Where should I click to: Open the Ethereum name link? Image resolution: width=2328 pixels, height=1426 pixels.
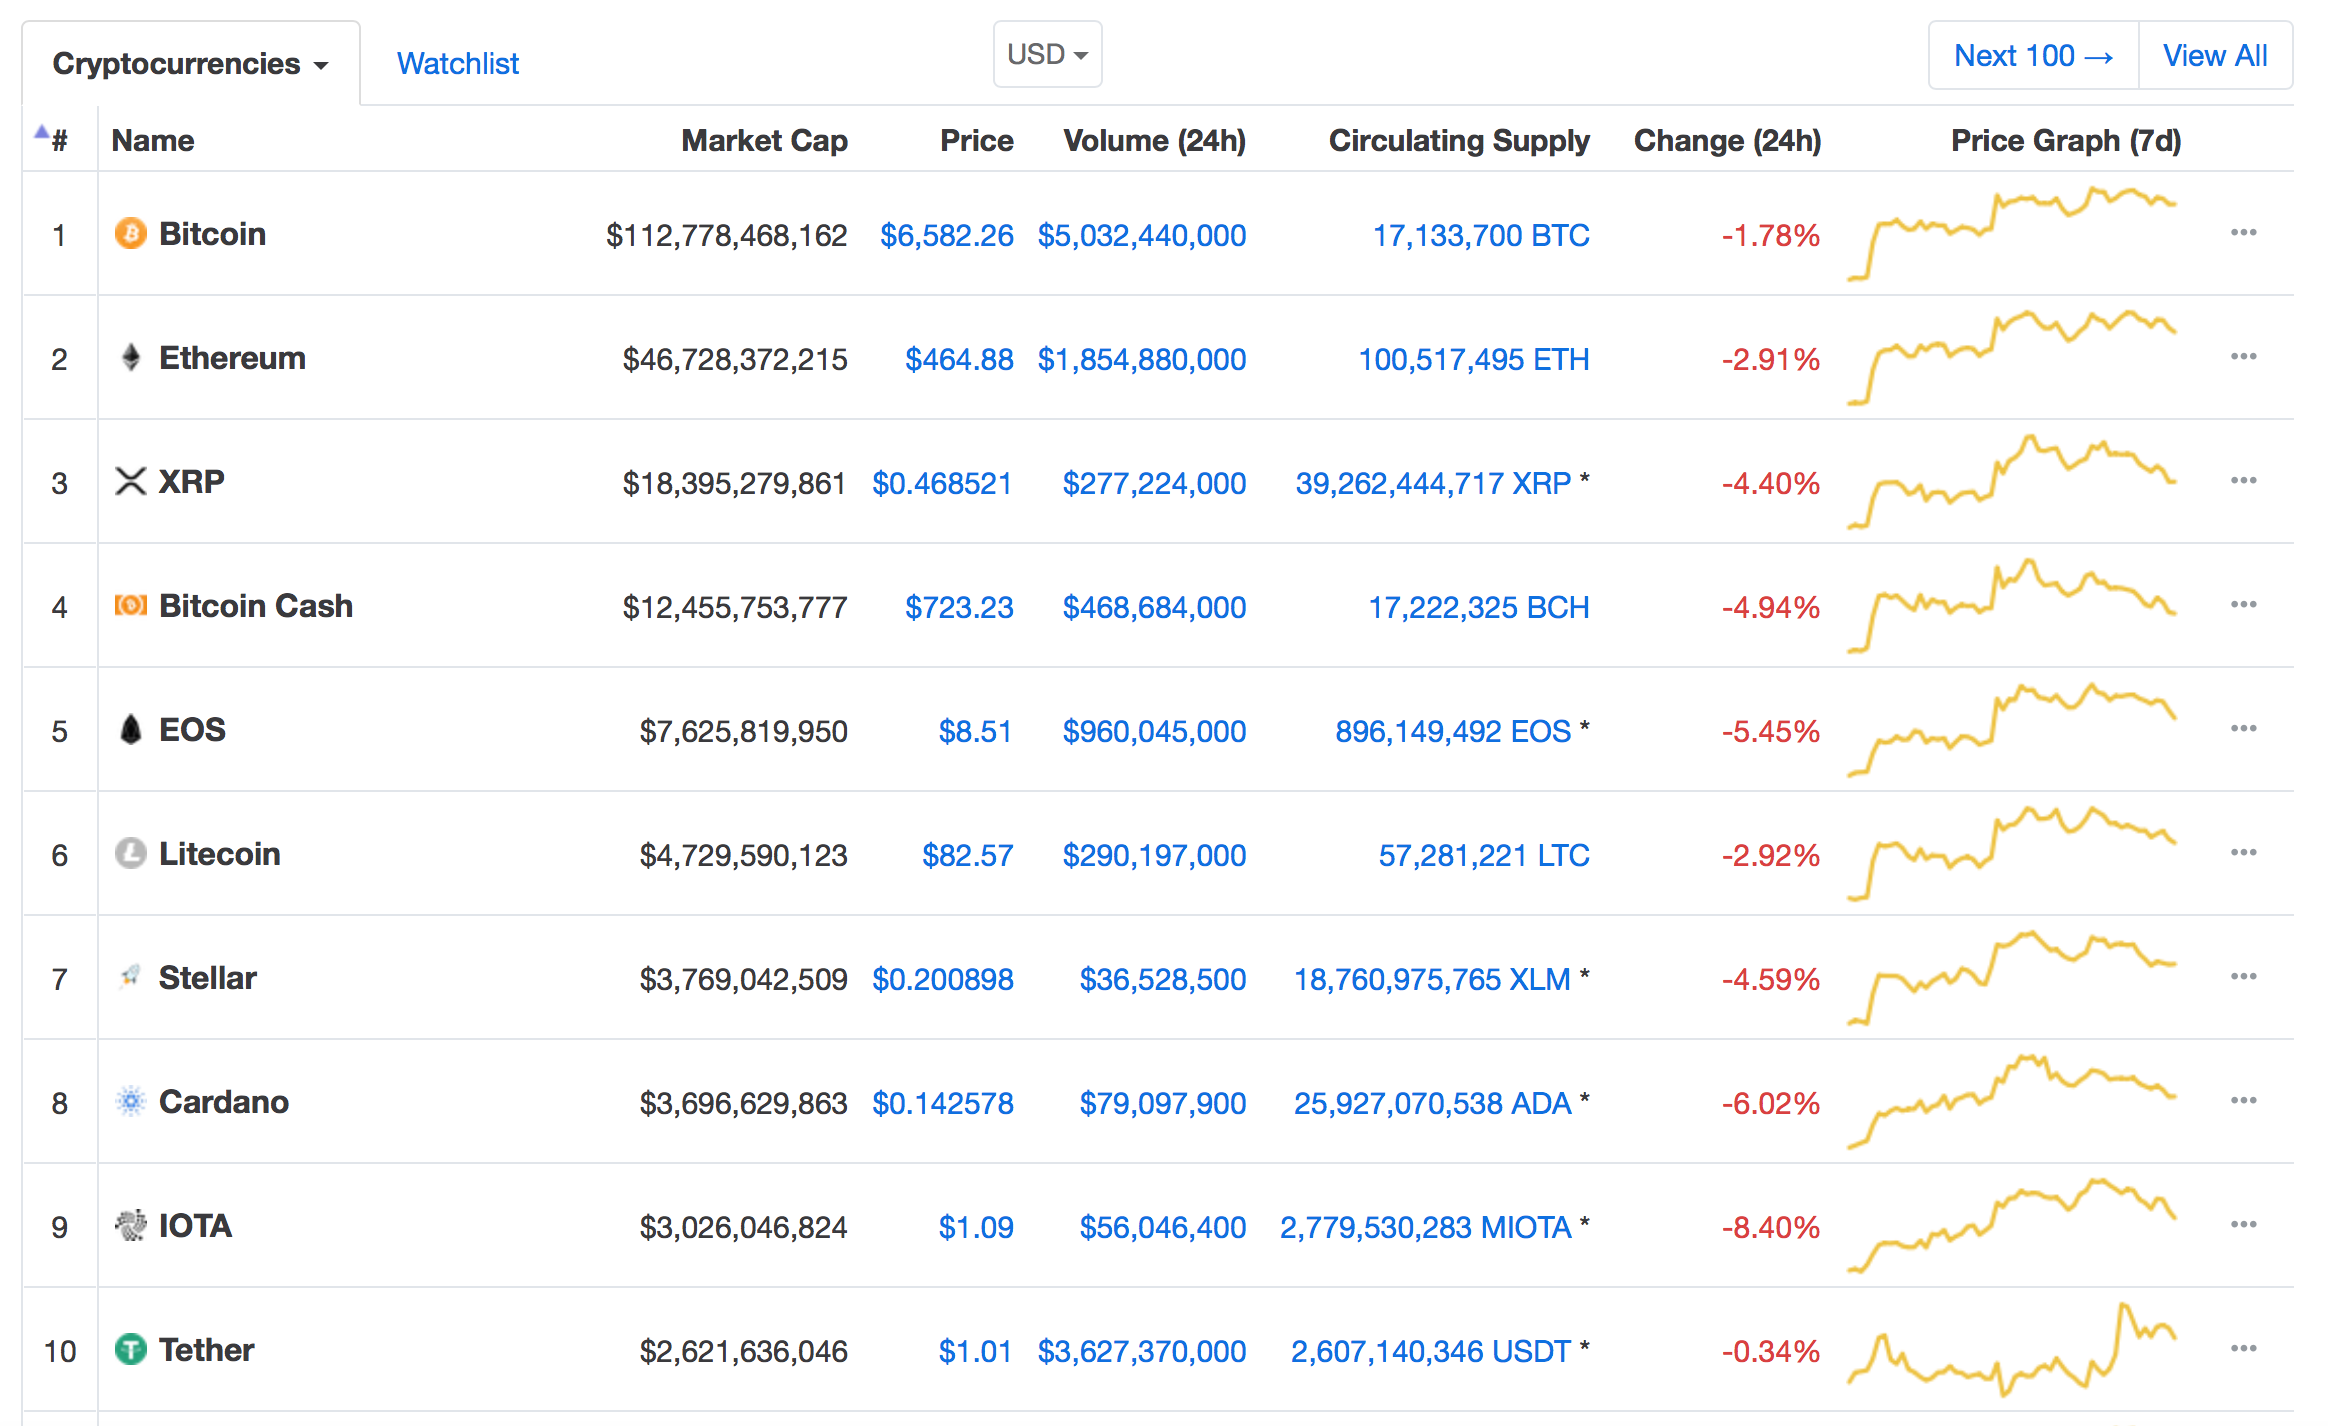[232, 358]
